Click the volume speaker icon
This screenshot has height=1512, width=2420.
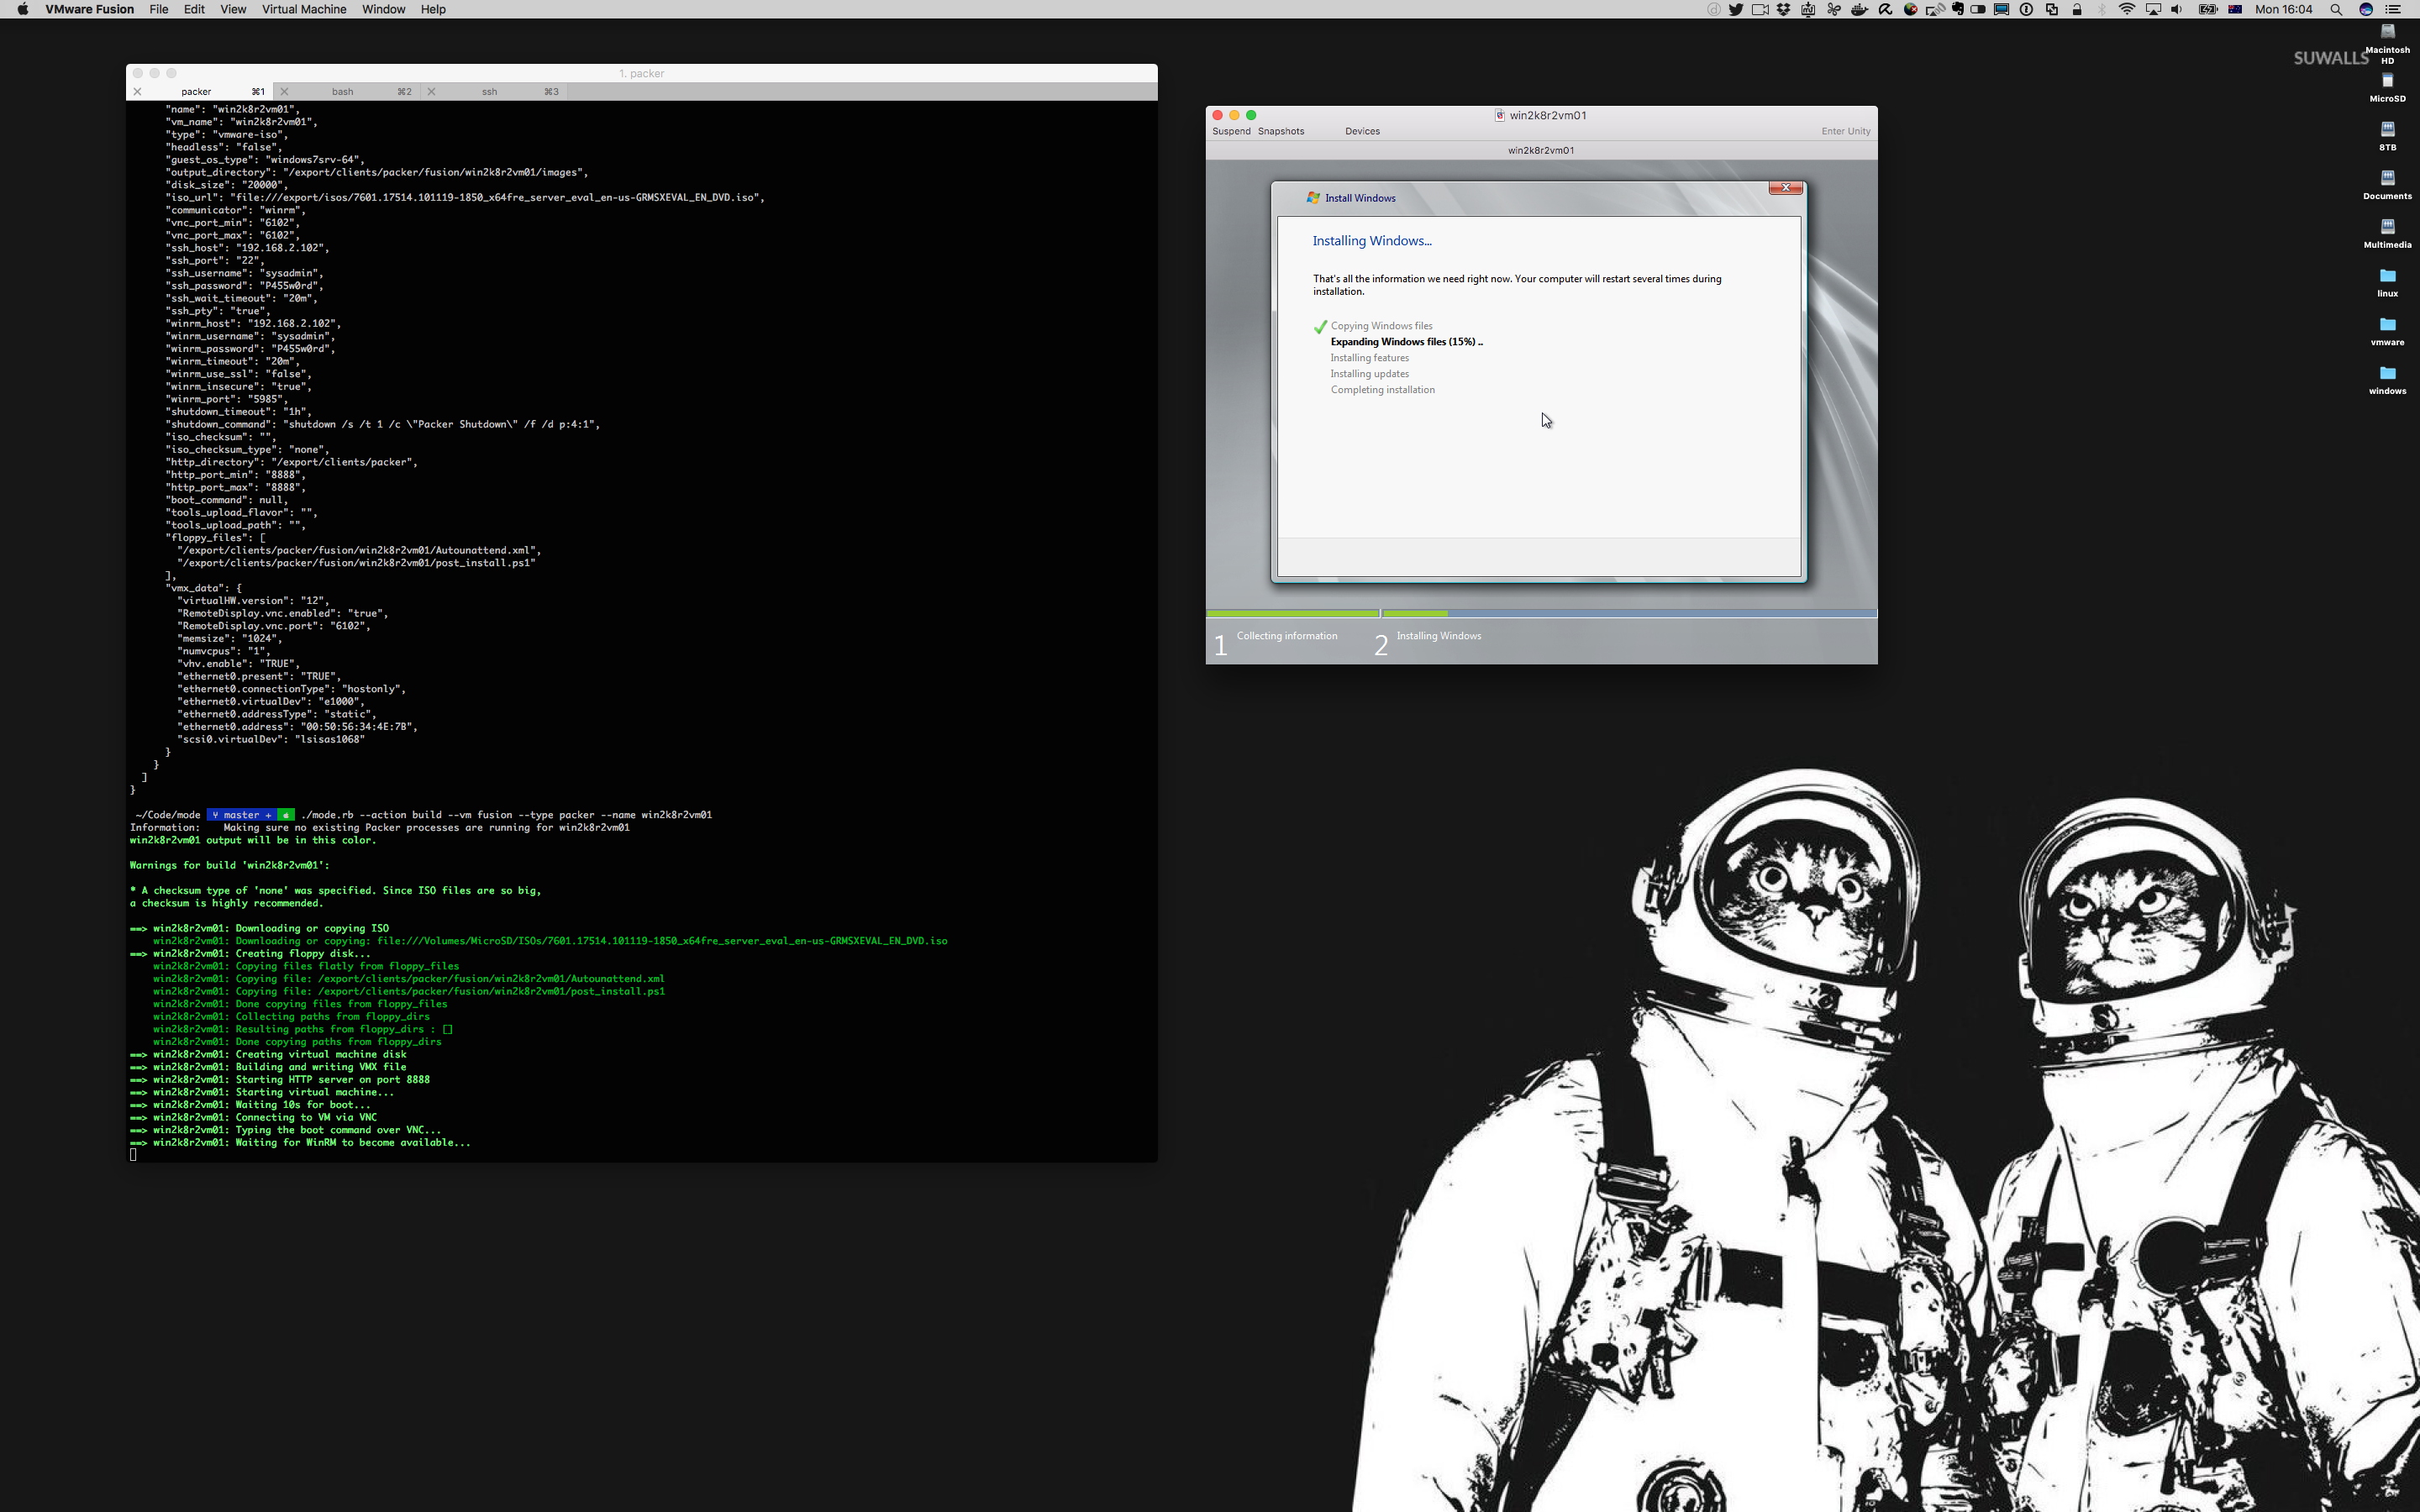click(2177, 9)
